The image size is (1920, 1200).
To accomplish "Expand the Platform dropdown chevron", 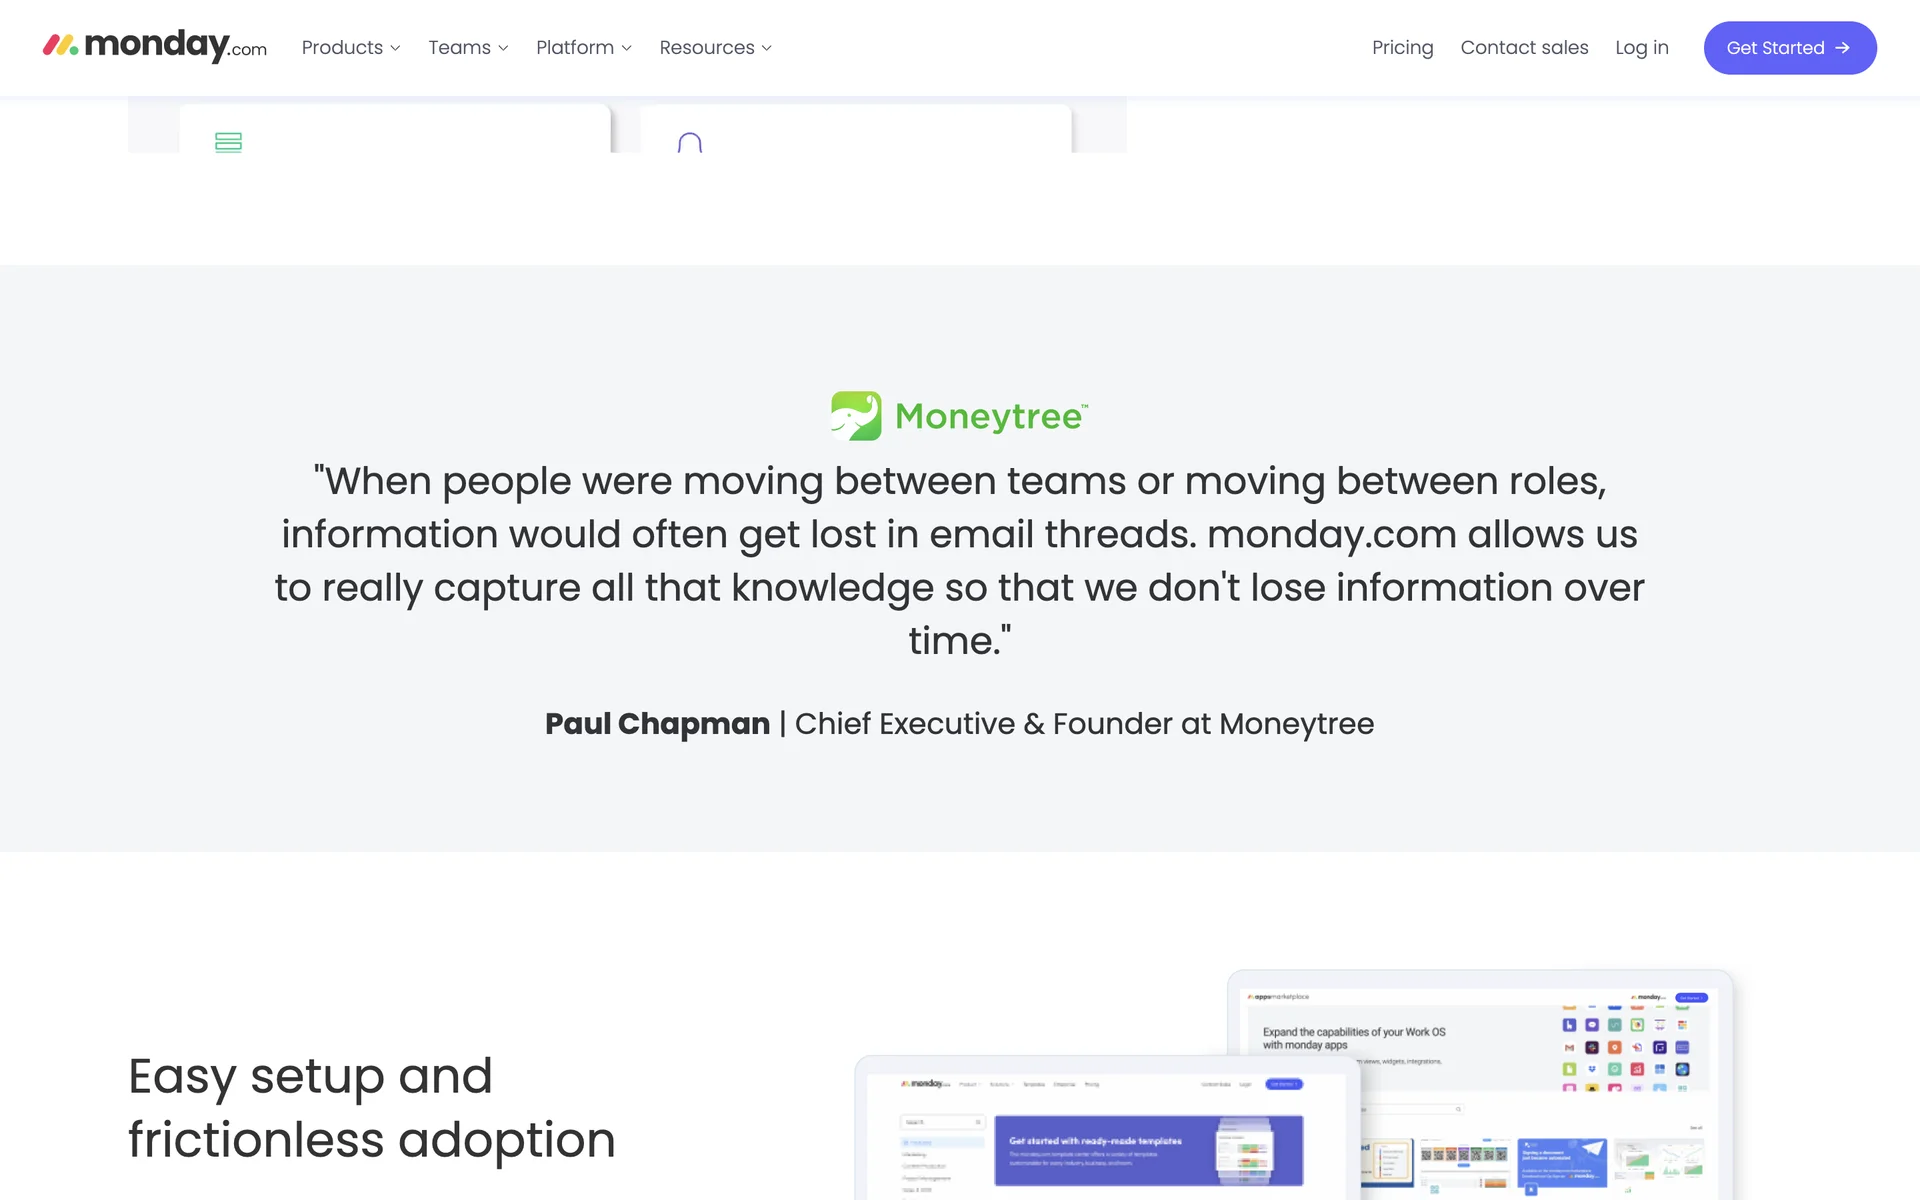I will 627,48.
